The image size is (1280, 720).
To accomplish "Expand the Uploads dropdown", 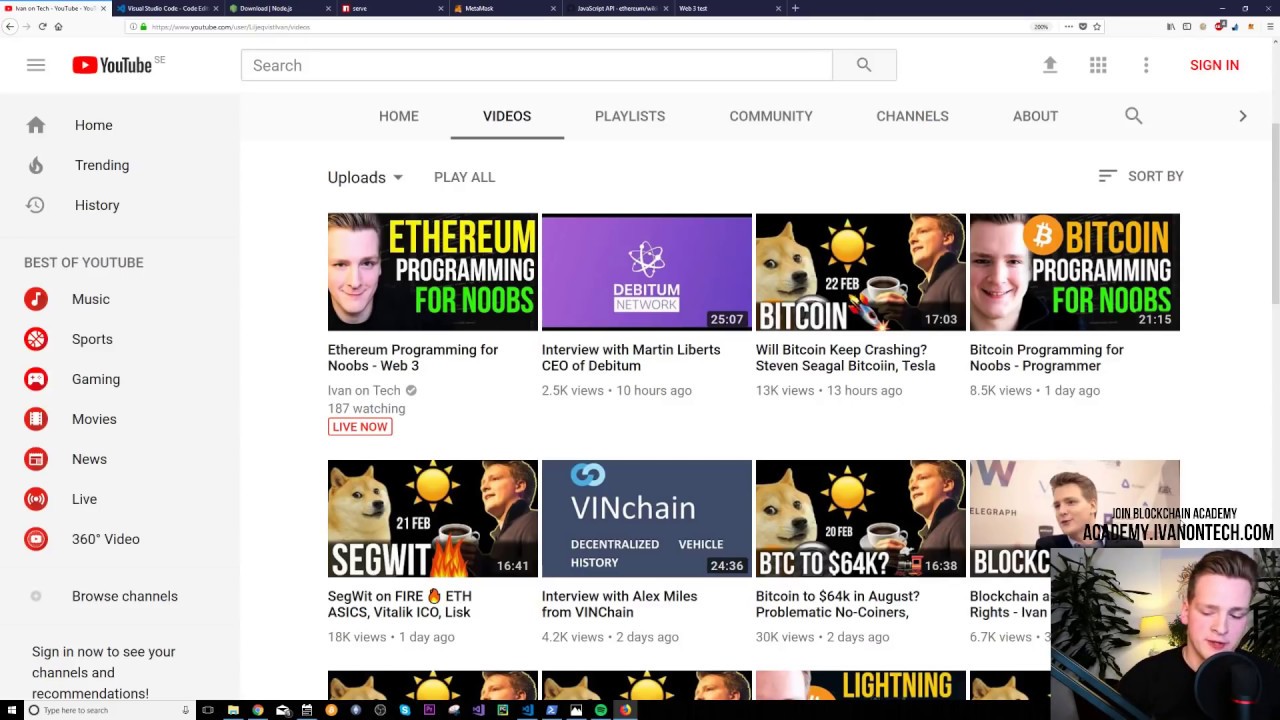I will [x=365, y=177].
